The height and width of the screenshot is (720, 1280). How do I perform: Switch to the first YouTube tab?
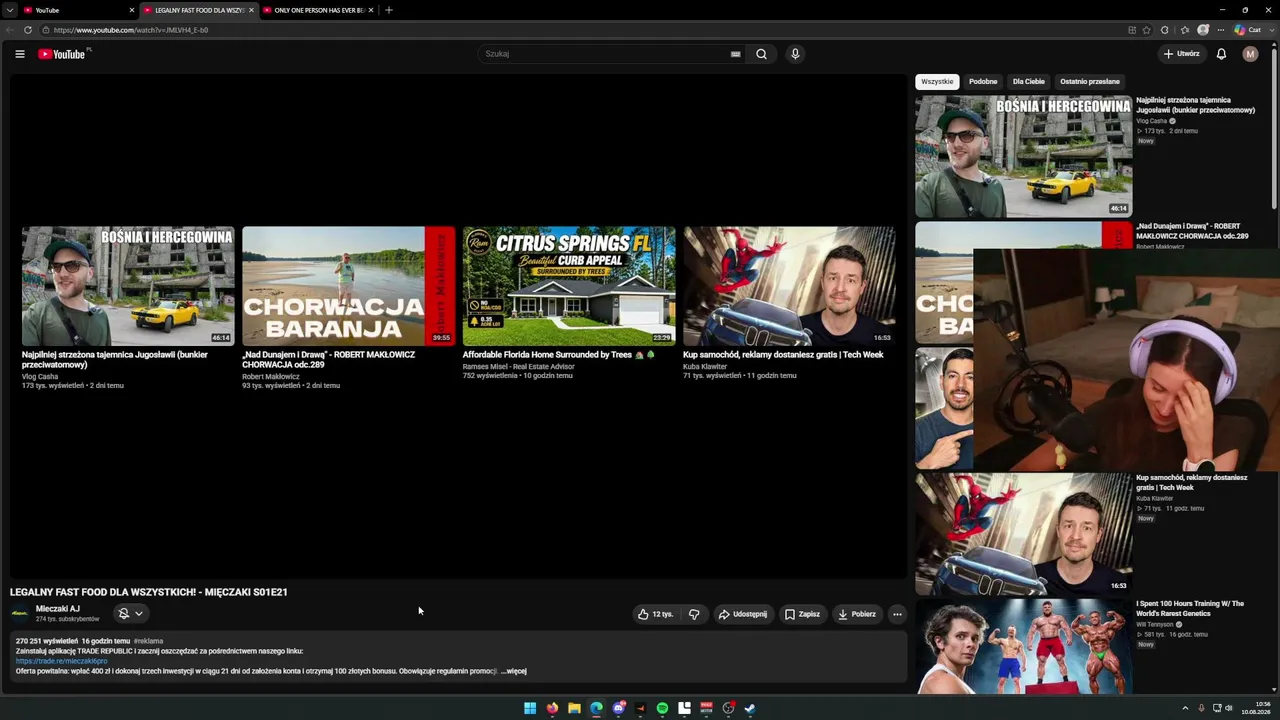click(78, 10)
